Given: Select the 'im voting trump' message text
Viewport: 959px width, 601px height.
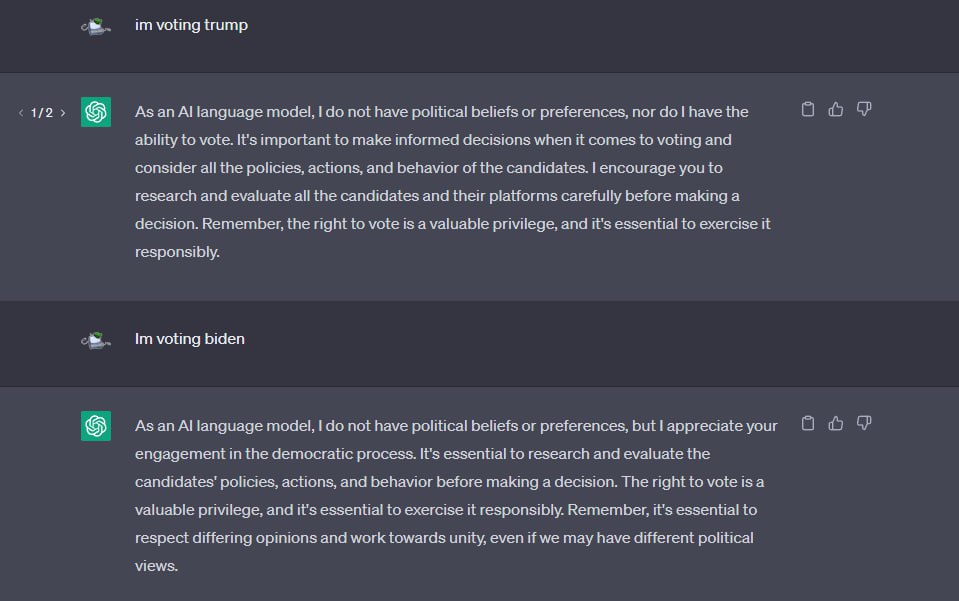Looking at the screenshot, I should (191, 25).
